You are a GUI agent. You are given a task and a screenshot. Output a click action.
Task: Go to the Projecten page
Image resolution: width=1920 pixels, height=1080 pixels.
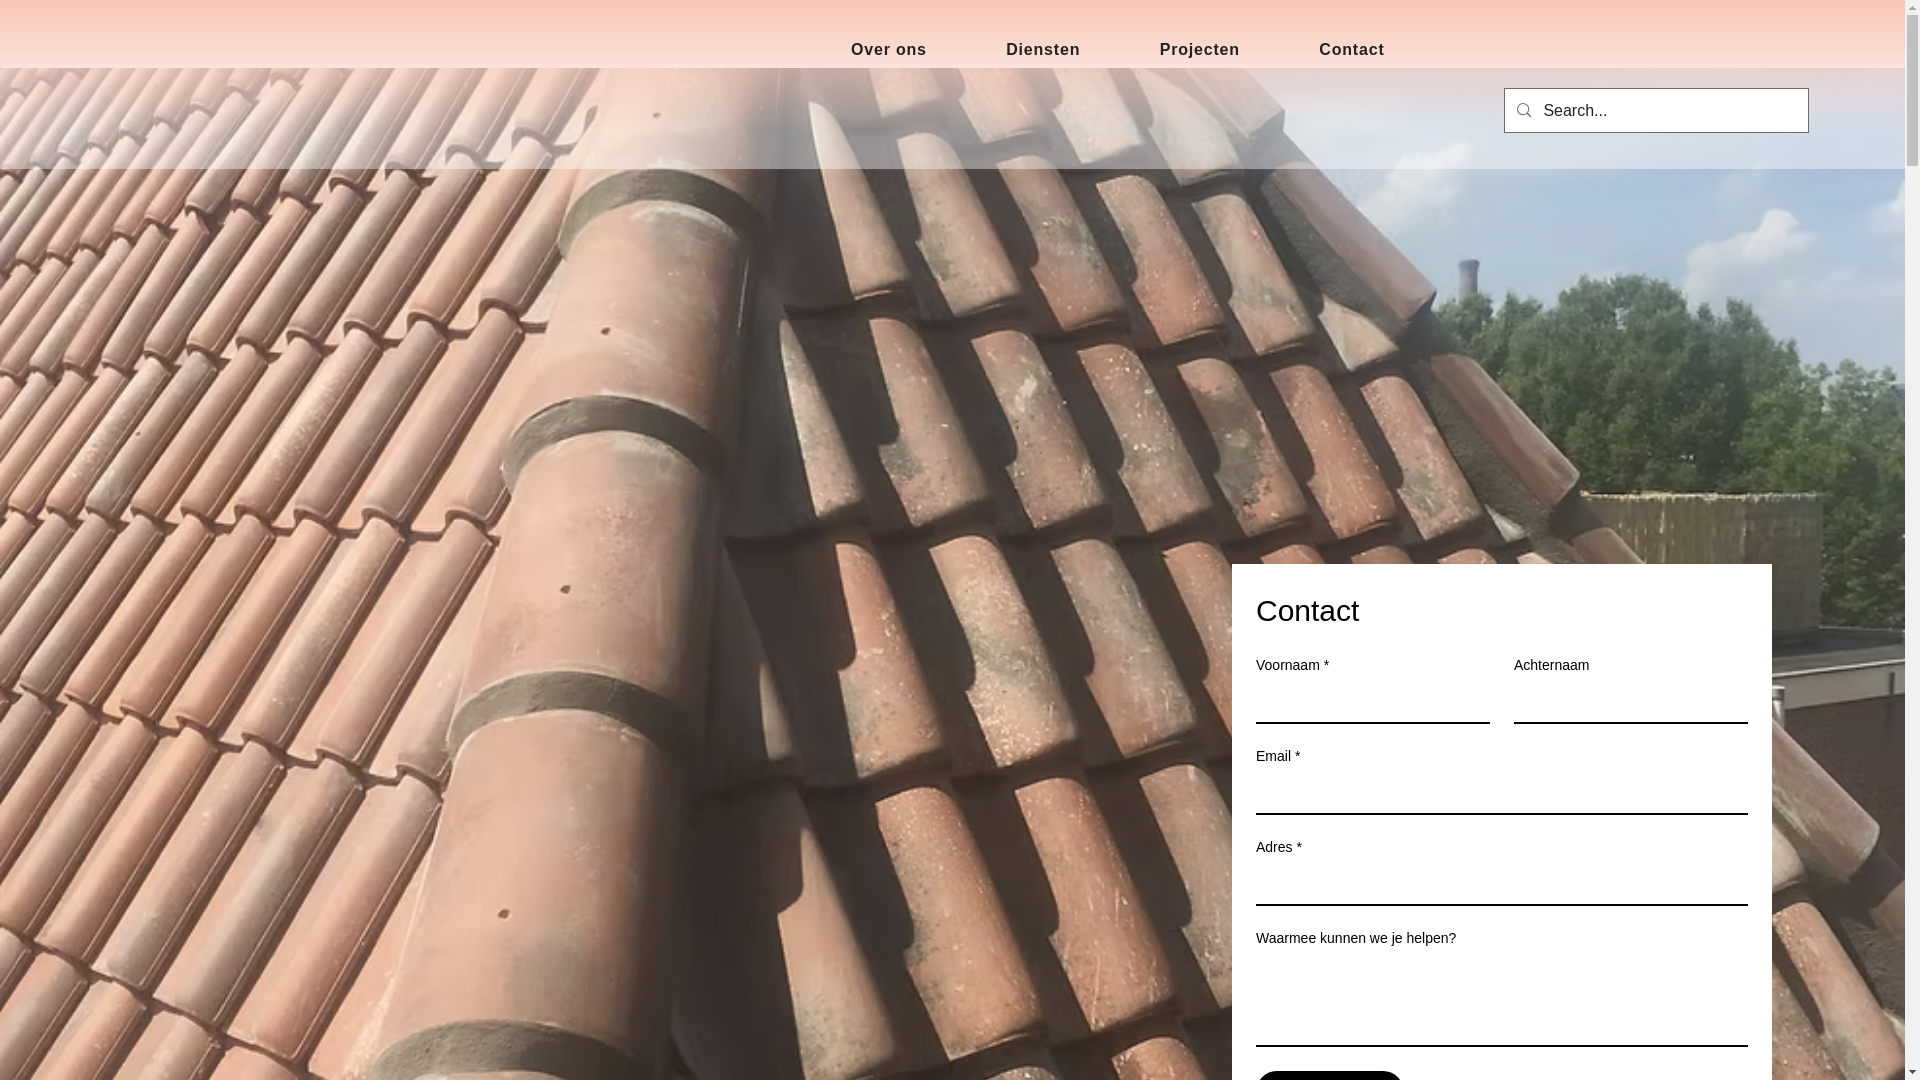pyautogui.click(x=1199, y=50)
